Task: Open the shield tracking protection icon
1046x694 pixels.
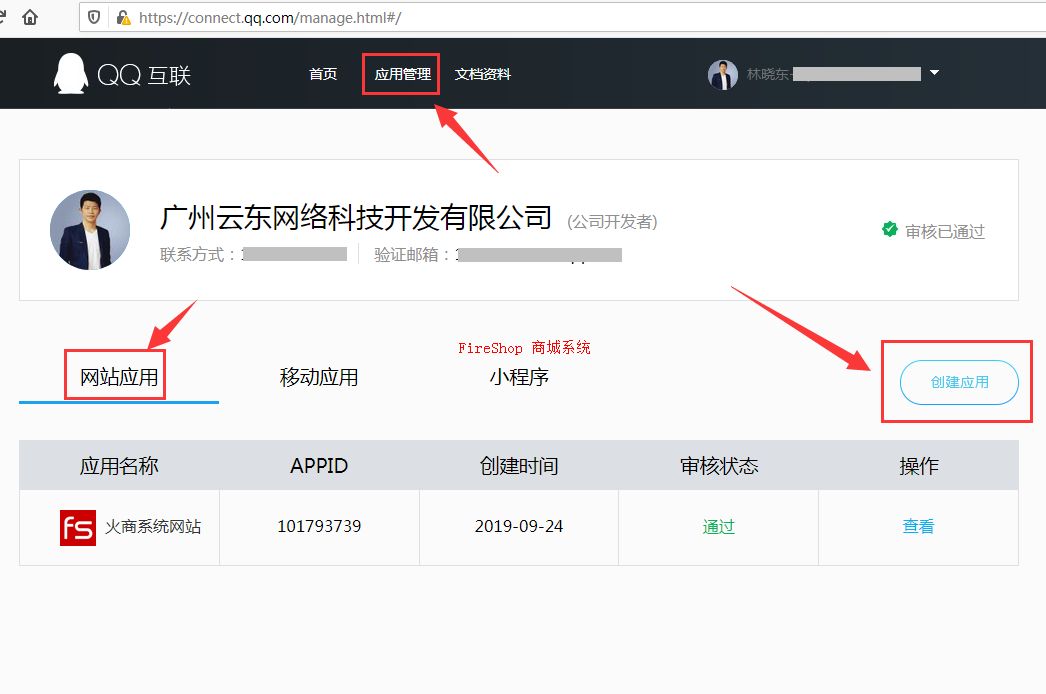Action: coord(94,17)
